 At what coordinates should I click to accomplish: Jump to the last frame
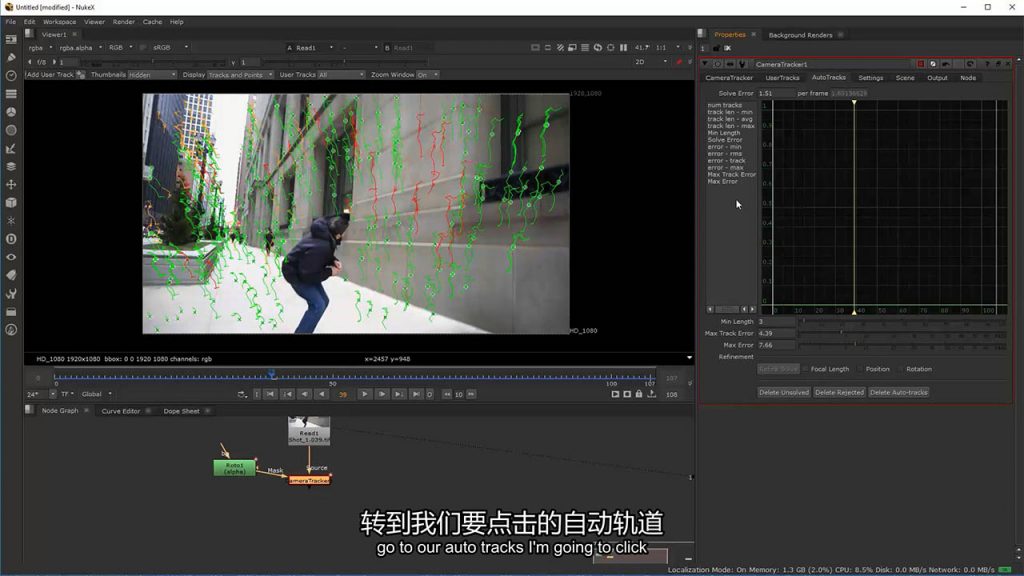click(x=416, y=394)
